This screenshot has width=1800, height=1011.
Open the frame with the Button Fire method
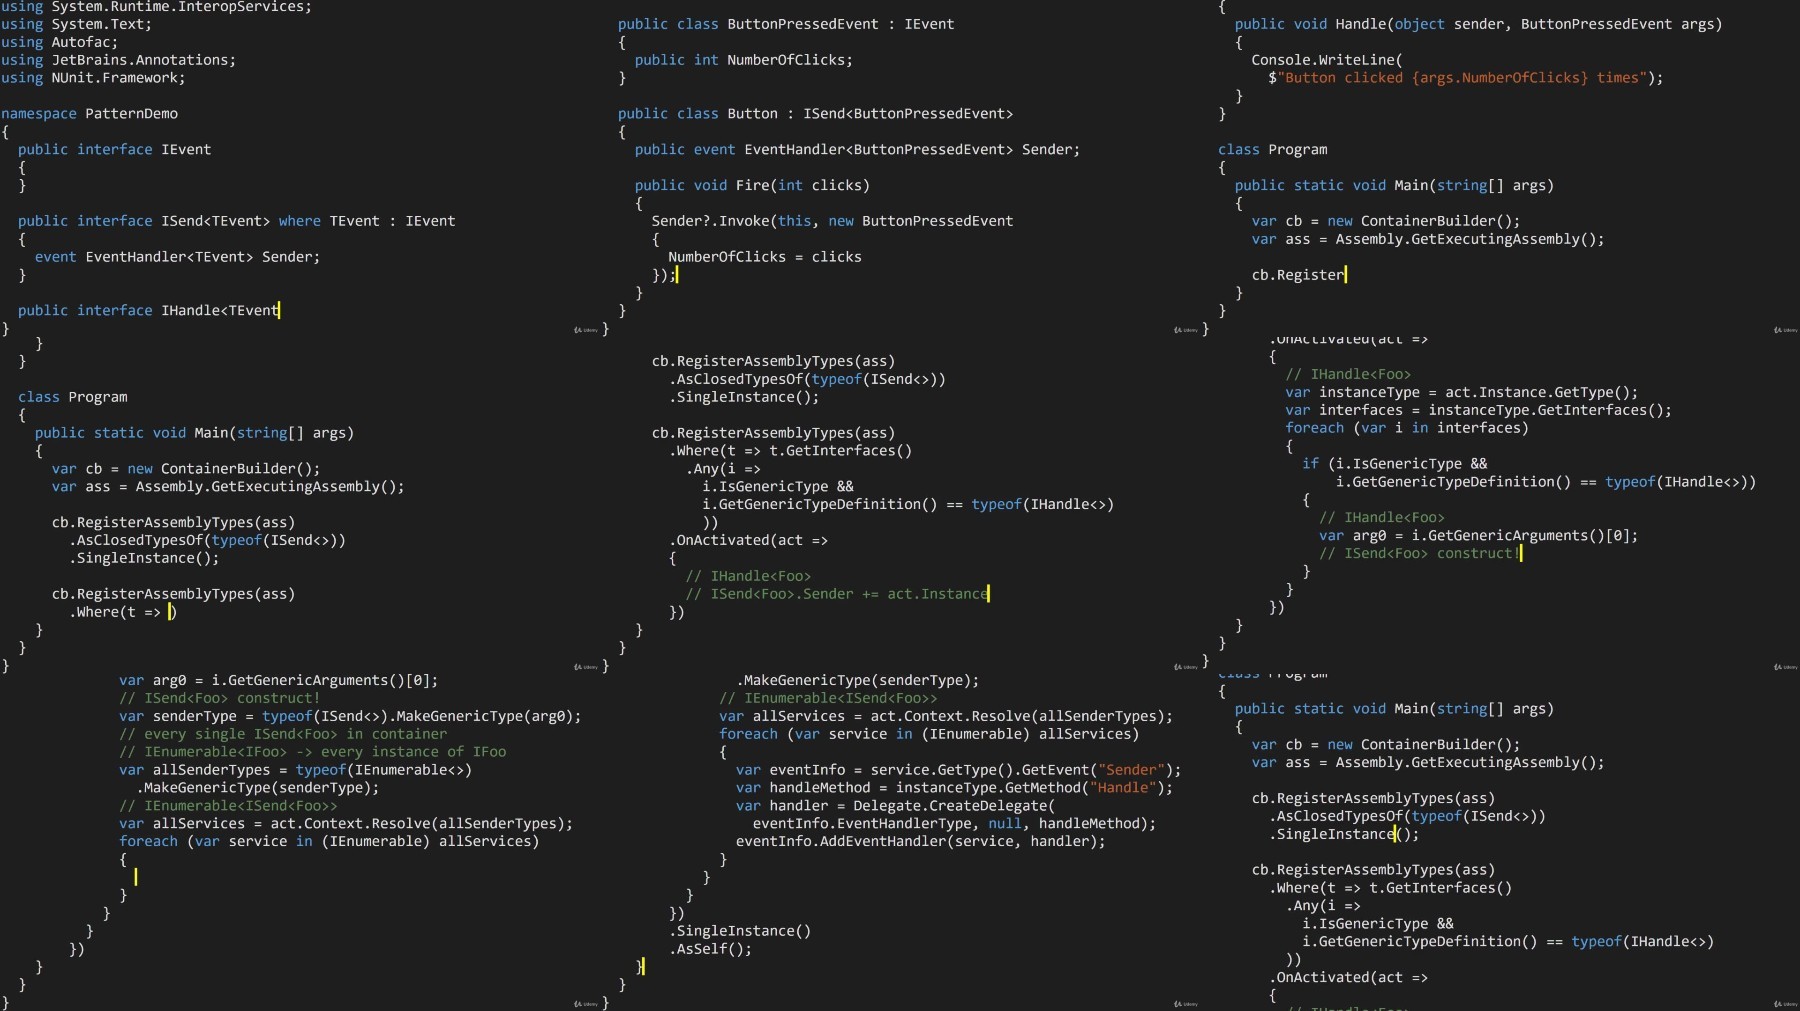point(900,168)
